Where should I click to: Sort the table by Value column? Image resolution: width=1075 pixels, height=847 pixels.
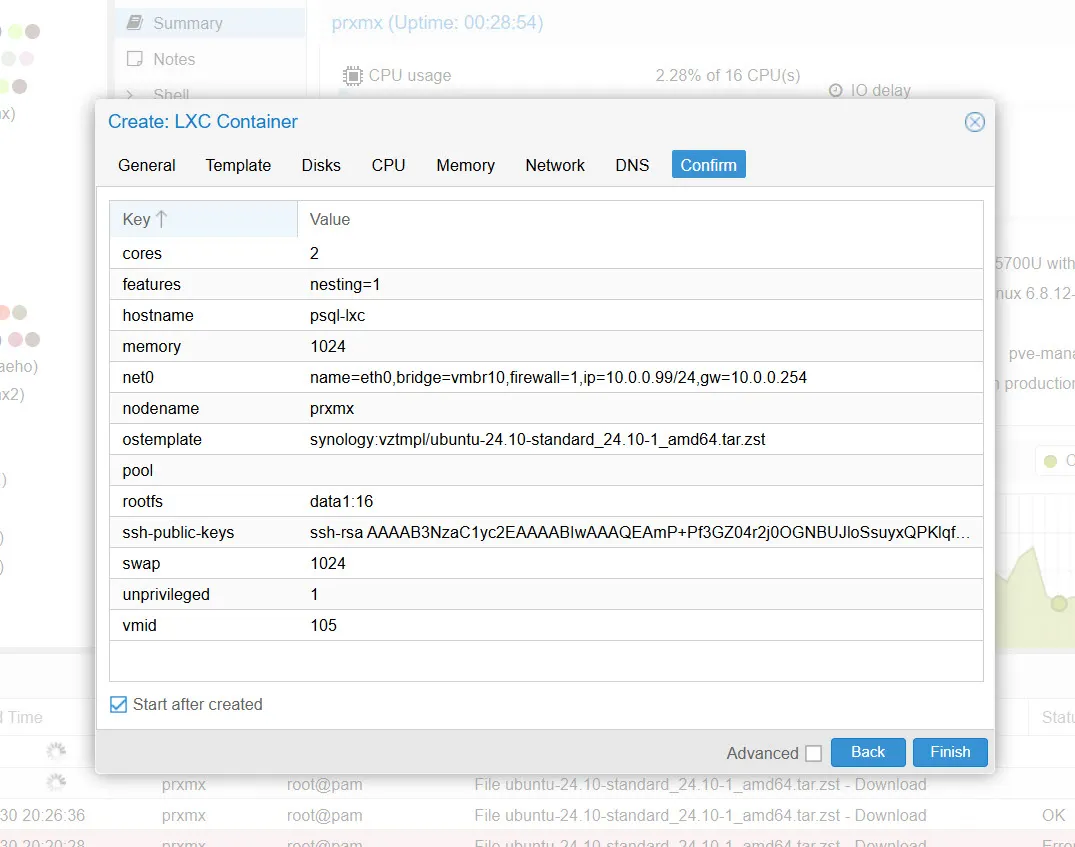point(330,219)
